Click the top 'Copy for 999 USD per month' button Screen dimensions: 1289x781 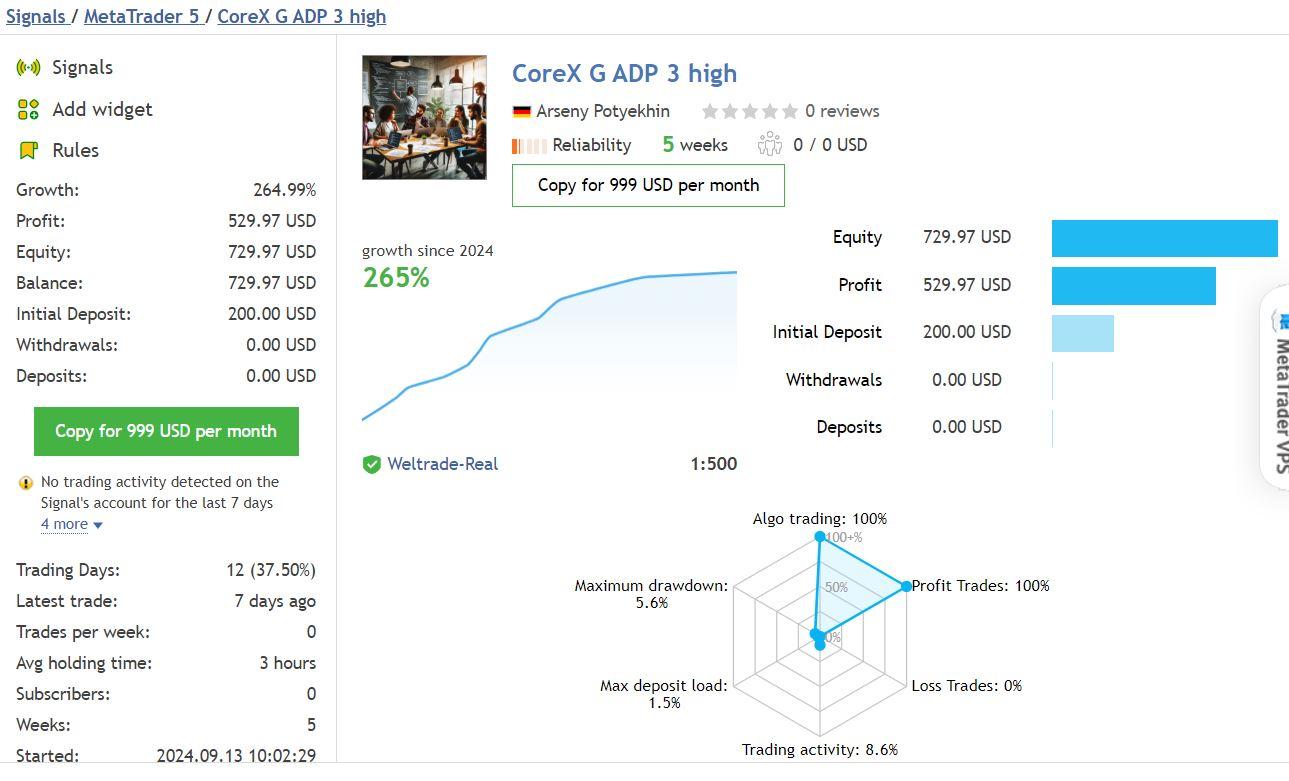647,185
